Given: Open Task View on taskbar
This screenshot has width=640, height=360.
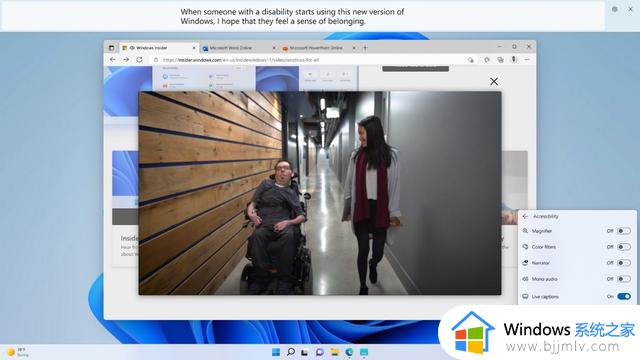Looking at the screenshot, I should (x=305, y=352).
